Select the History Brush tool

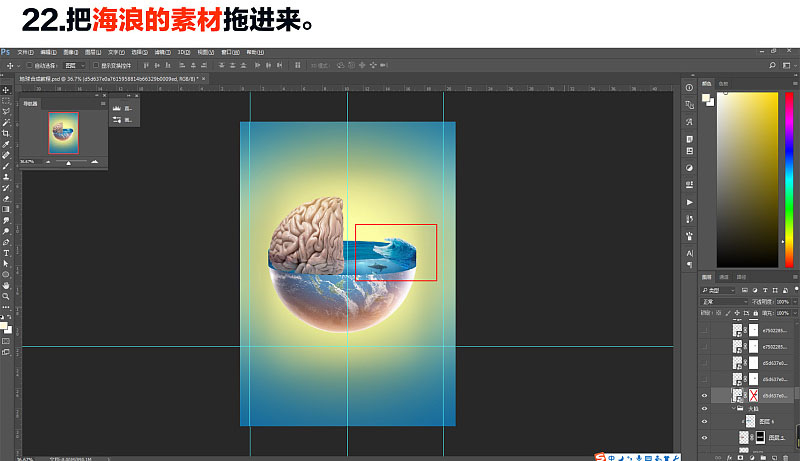(x=6, y=188)
